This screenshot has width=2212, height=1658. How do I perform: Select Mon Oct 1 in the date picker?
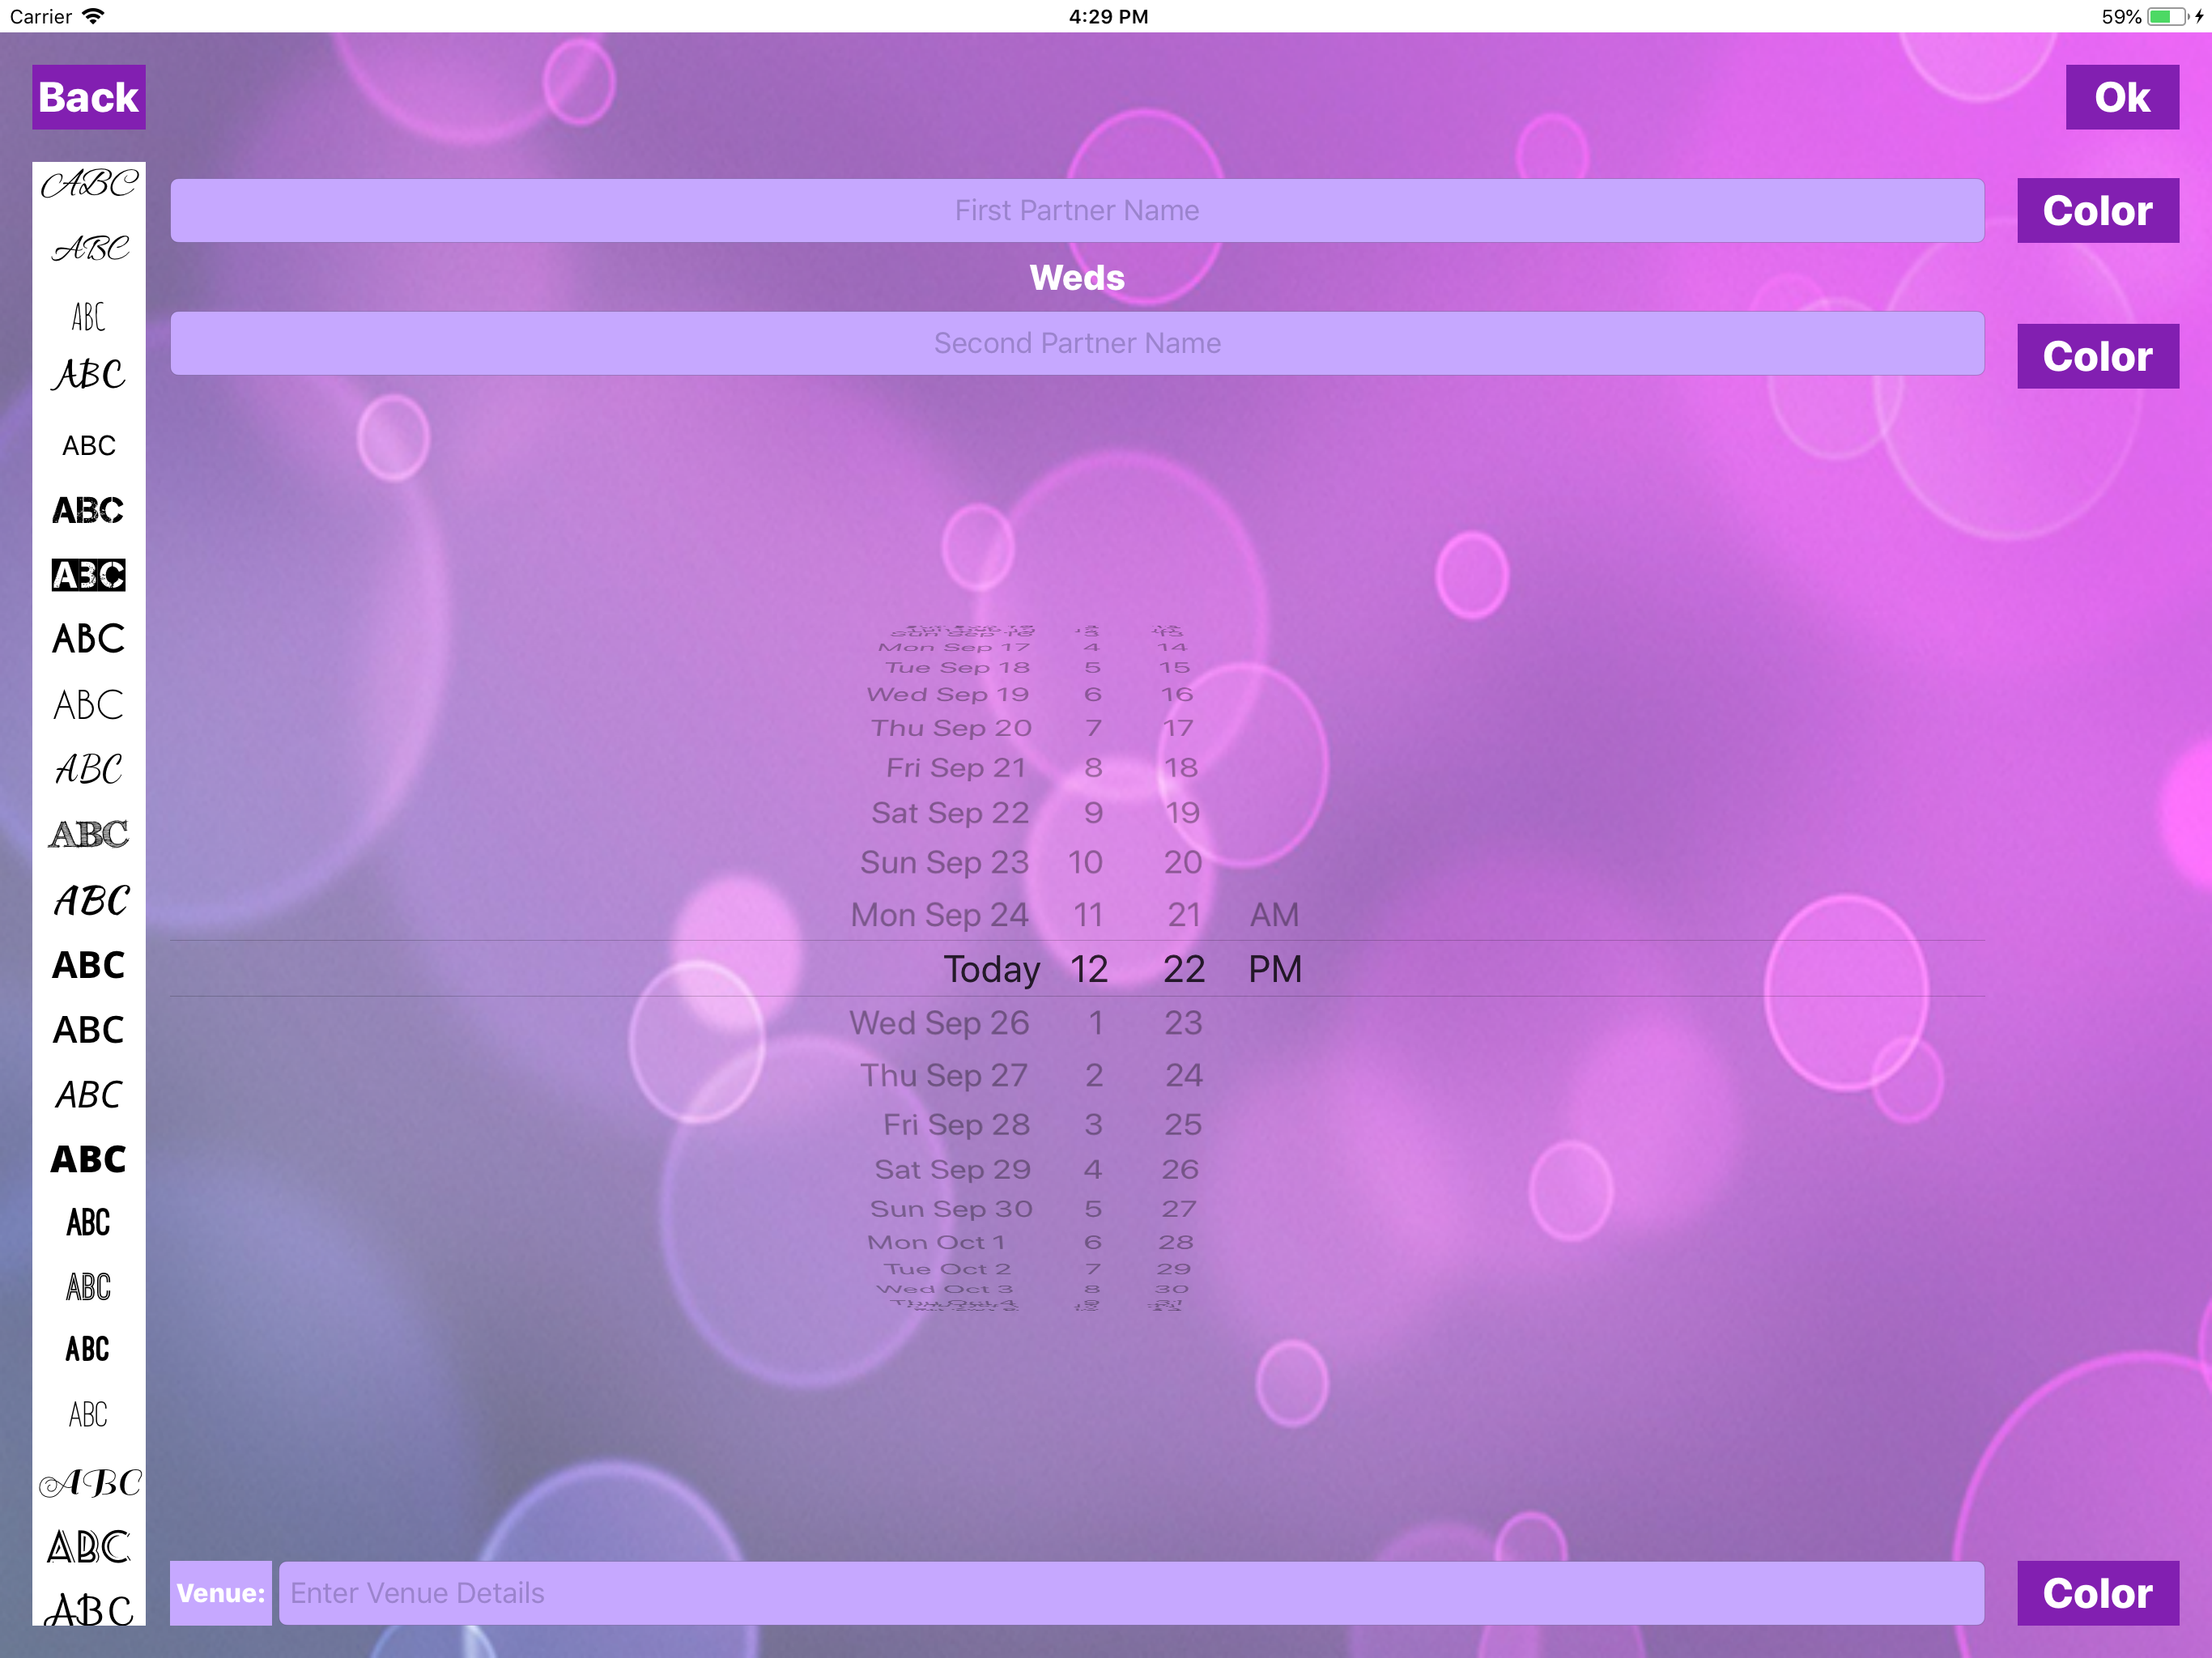point(936,1242)
